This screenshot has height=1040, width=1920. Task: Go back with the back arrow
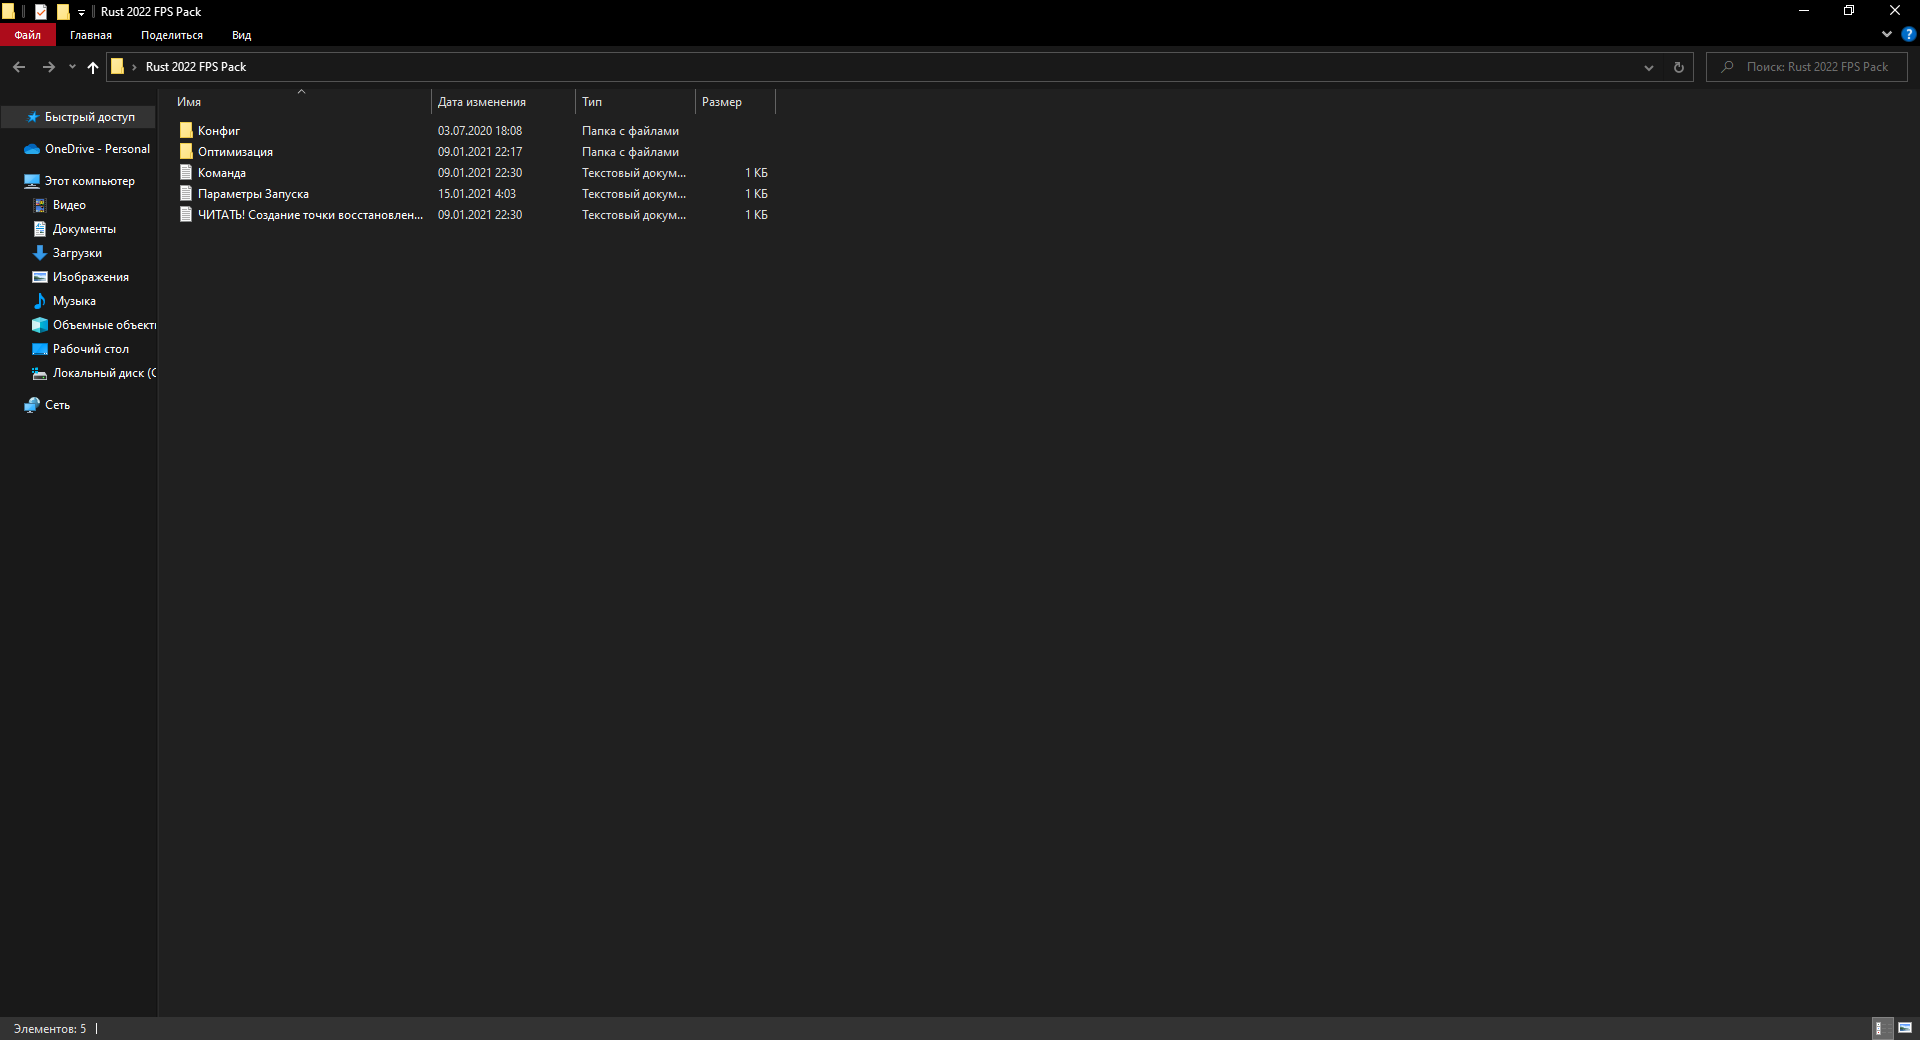tap(19, 67)
